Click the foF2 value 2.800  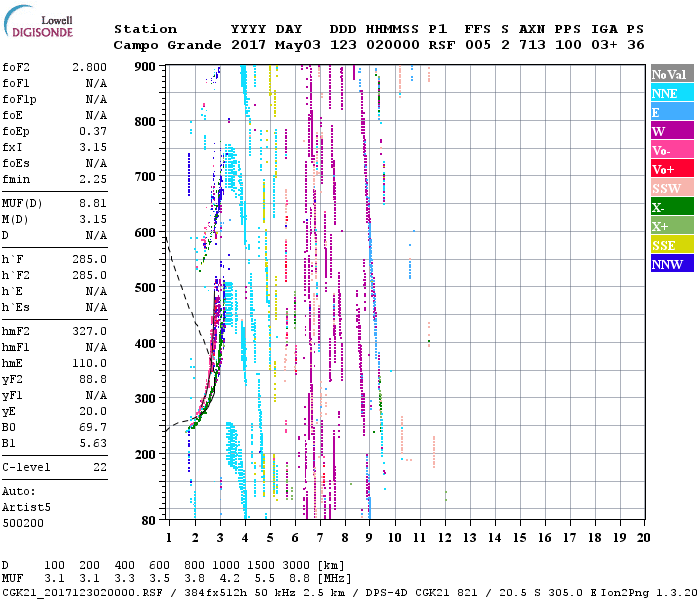pos(89,67)
